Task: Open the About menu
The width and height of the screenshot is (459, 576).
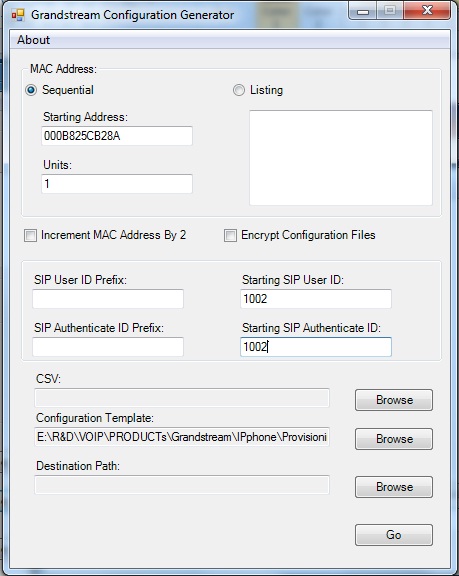Action: tap(33, 40)
